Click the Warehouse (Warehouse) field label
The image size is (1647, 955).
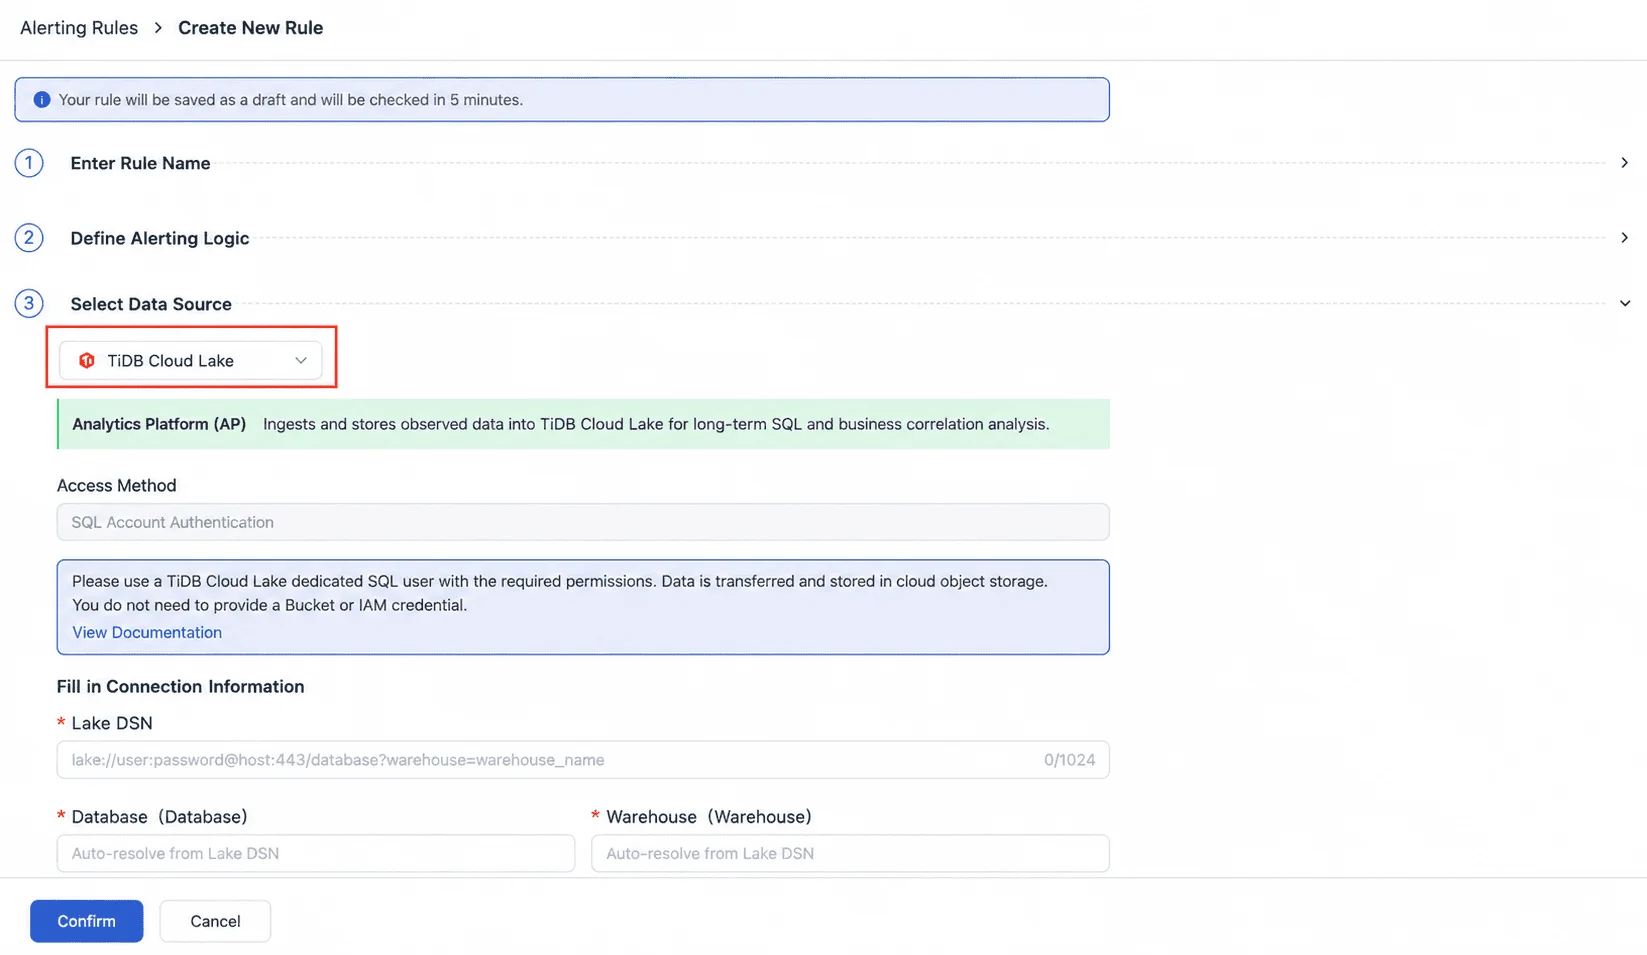(709, 817)
